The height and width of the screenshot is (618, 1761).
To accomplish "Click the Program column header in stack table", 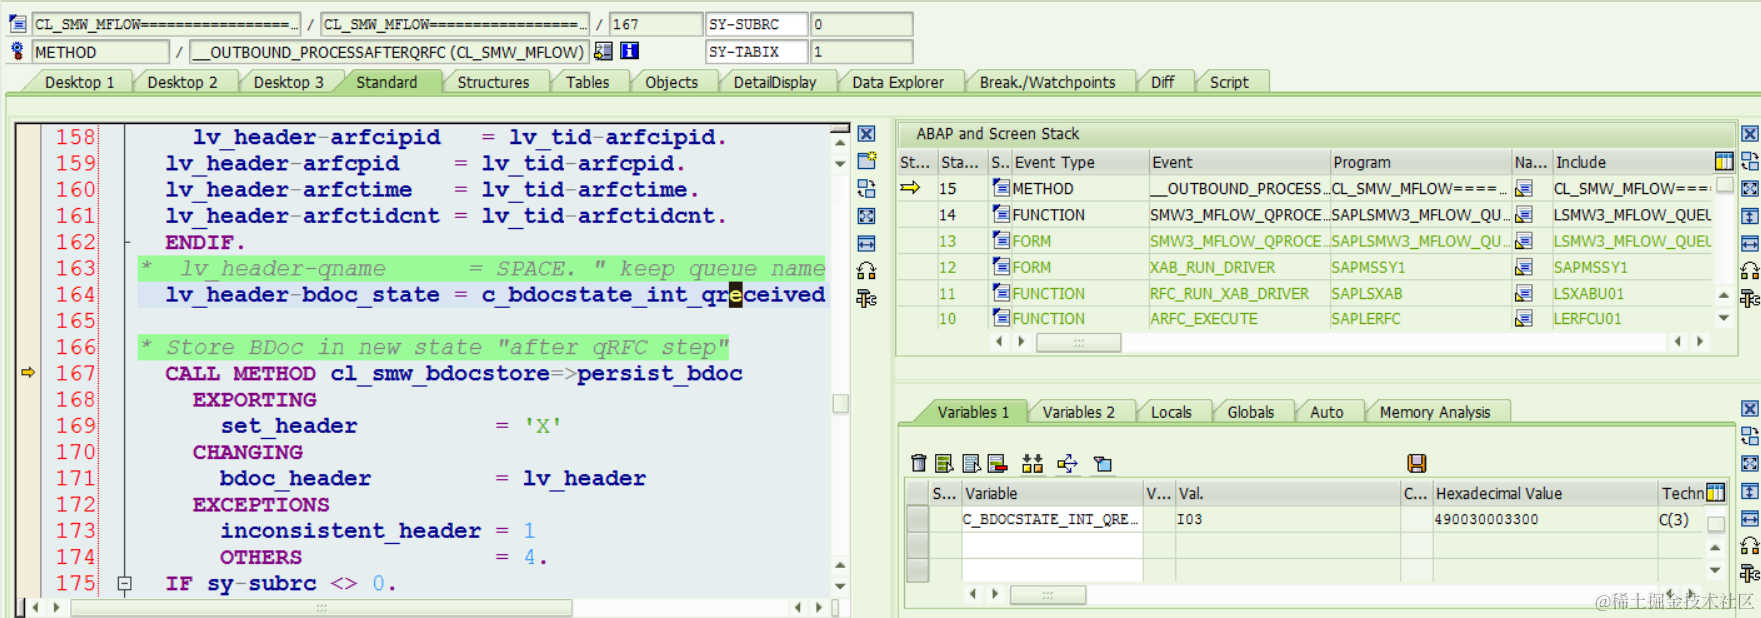I will tap(1419, 162).
